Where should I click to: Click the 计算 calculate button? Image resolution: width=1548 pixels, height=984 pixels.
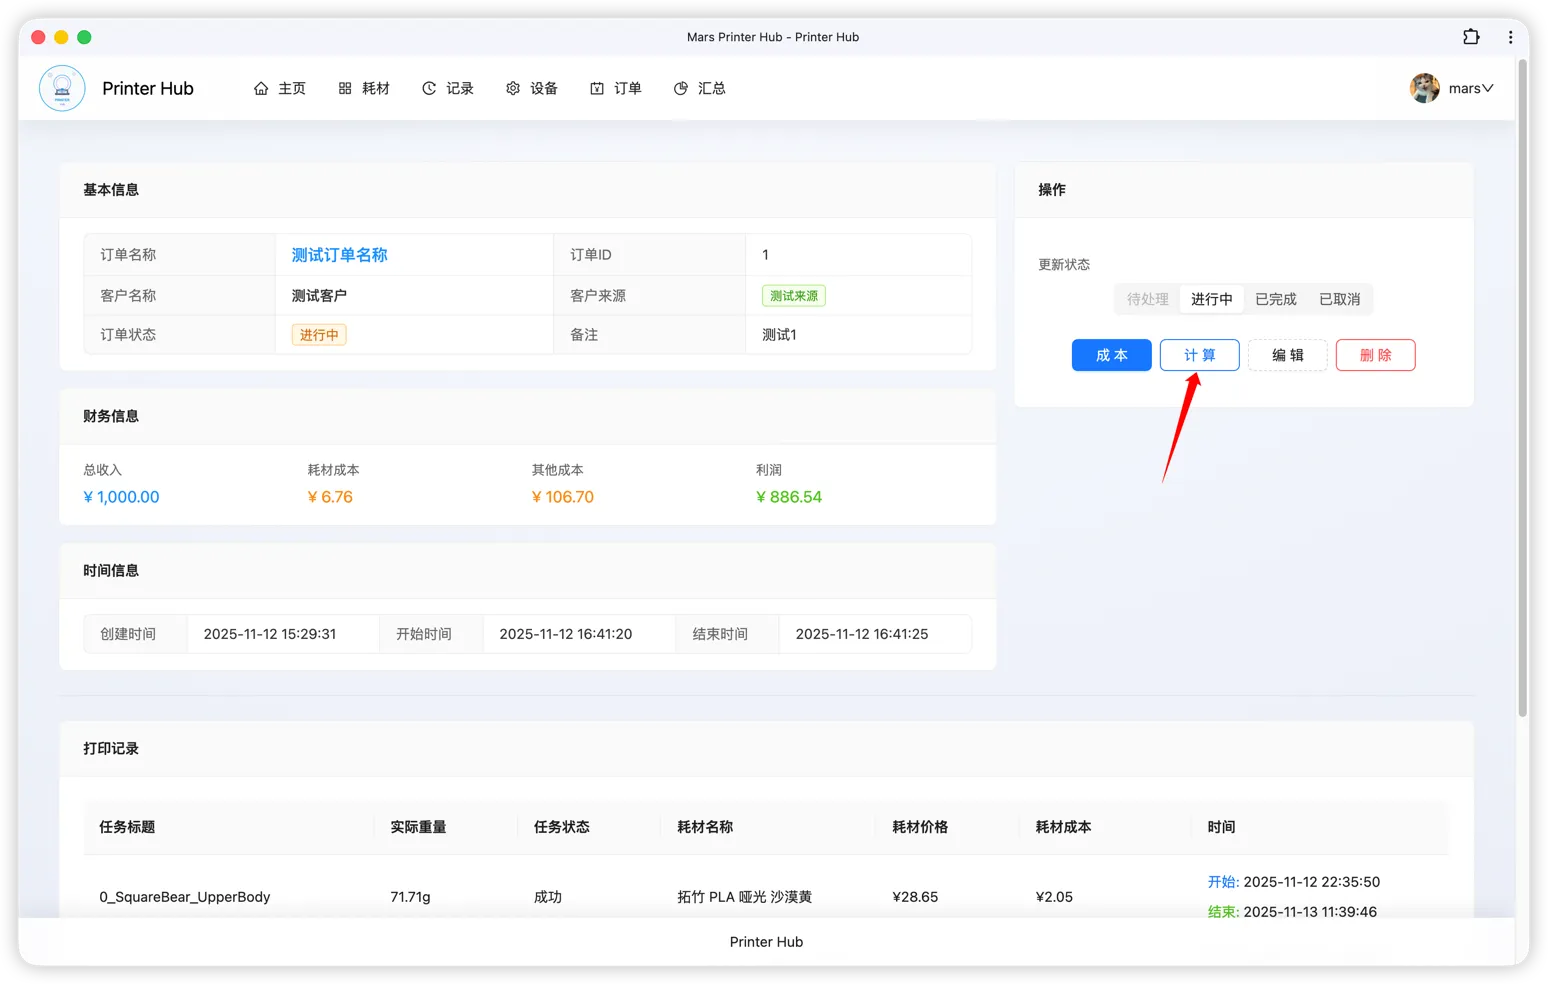(x=1199, y=355)
